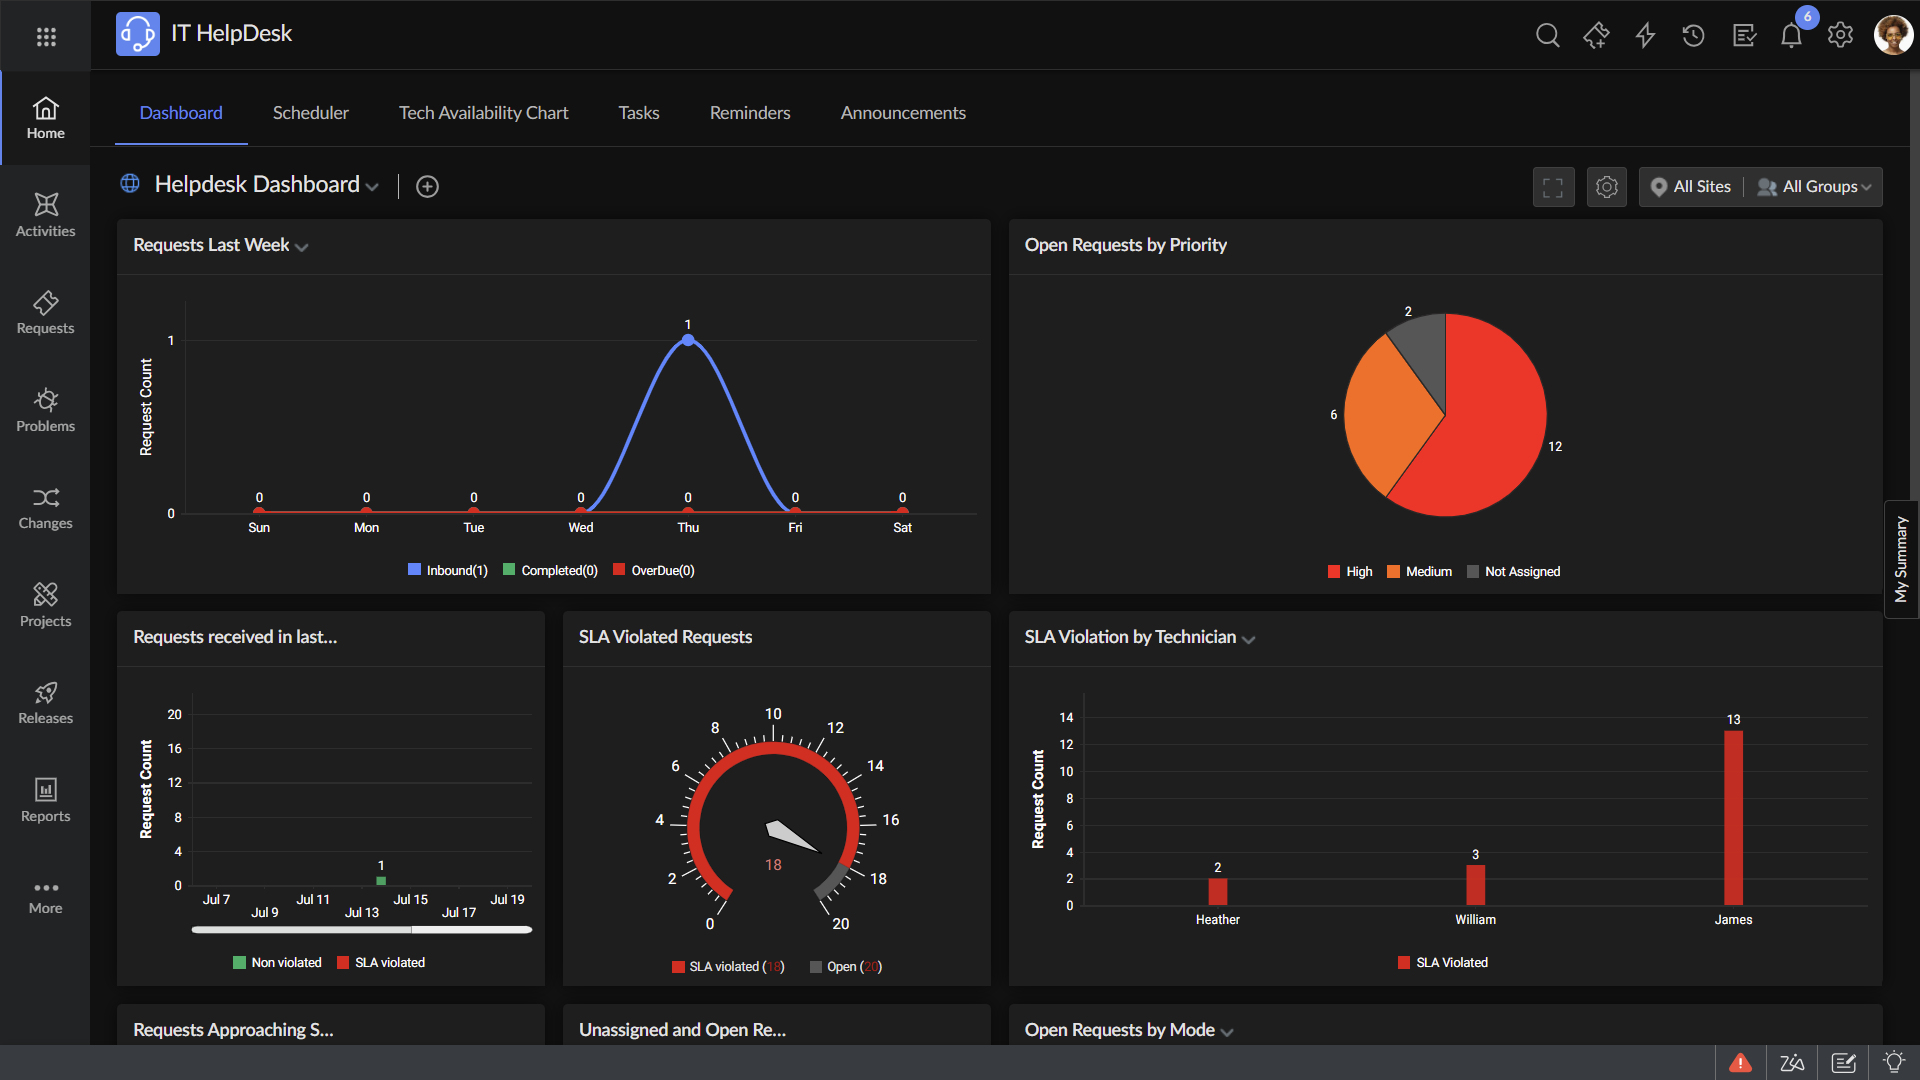
Task: Switch to Scheduler tab
Action: 310,113
